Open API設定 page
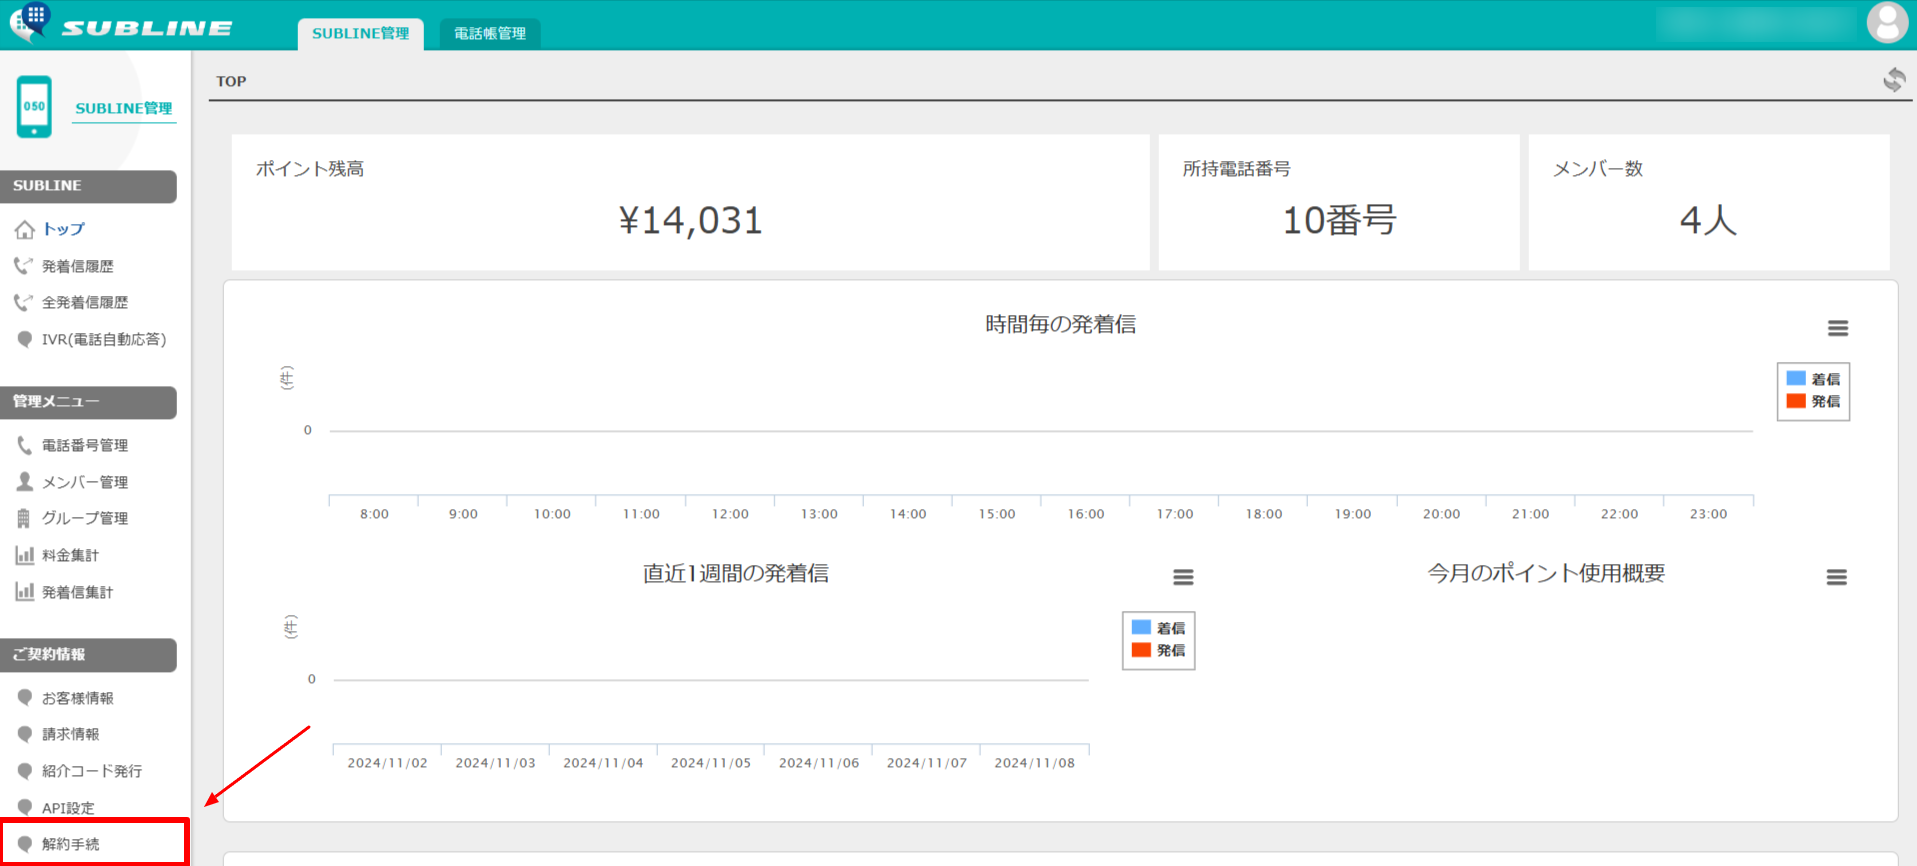Image resolution: width=1917 pixels, height=866 pixels. [68, 808]
